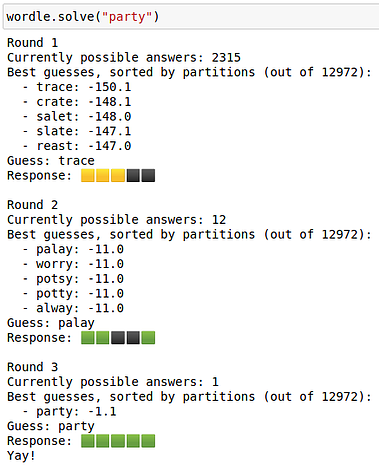
Task: Click the "party" string in the code cell
Action: pos(127,17)
